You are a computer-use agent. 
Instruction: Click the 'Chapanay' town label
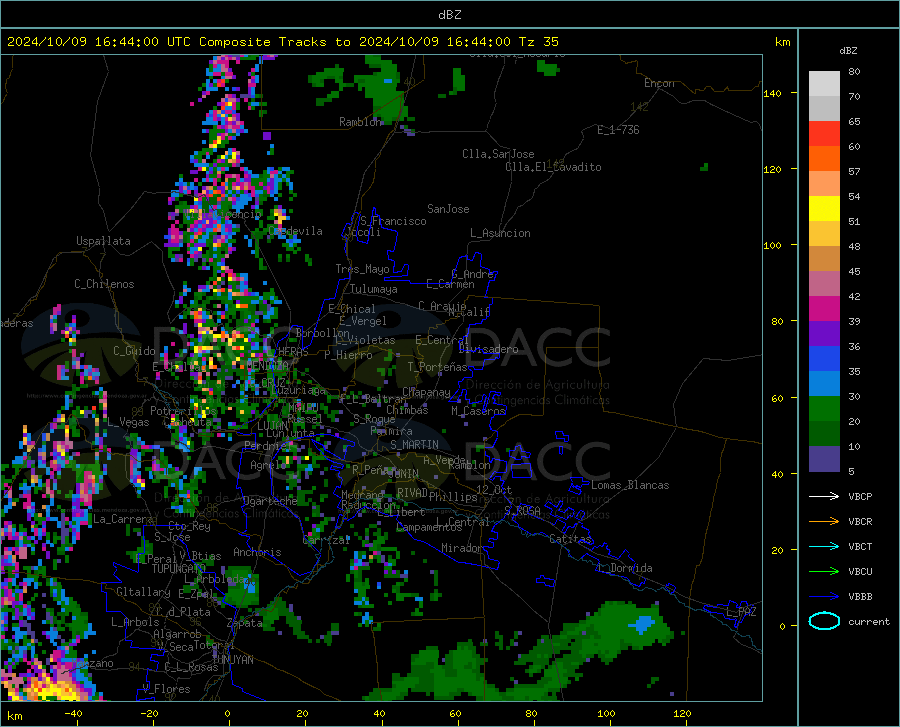click(426, 392)
